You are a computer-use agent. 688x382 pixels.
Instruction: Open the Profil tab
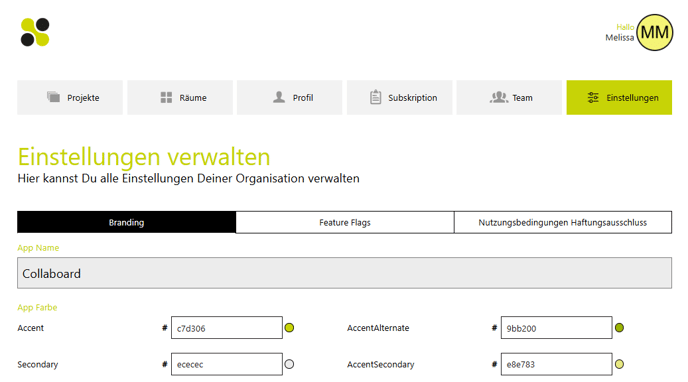290,97
